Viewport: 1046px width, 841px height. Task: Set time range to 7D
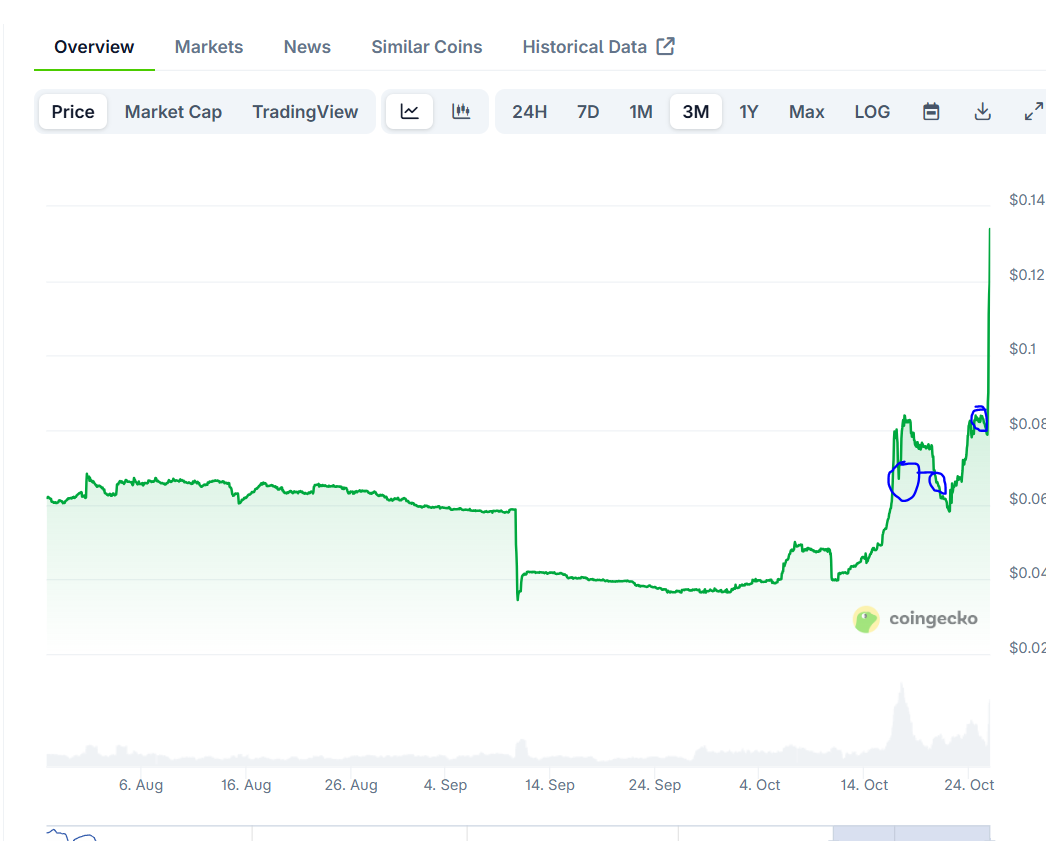pos(588,111)
